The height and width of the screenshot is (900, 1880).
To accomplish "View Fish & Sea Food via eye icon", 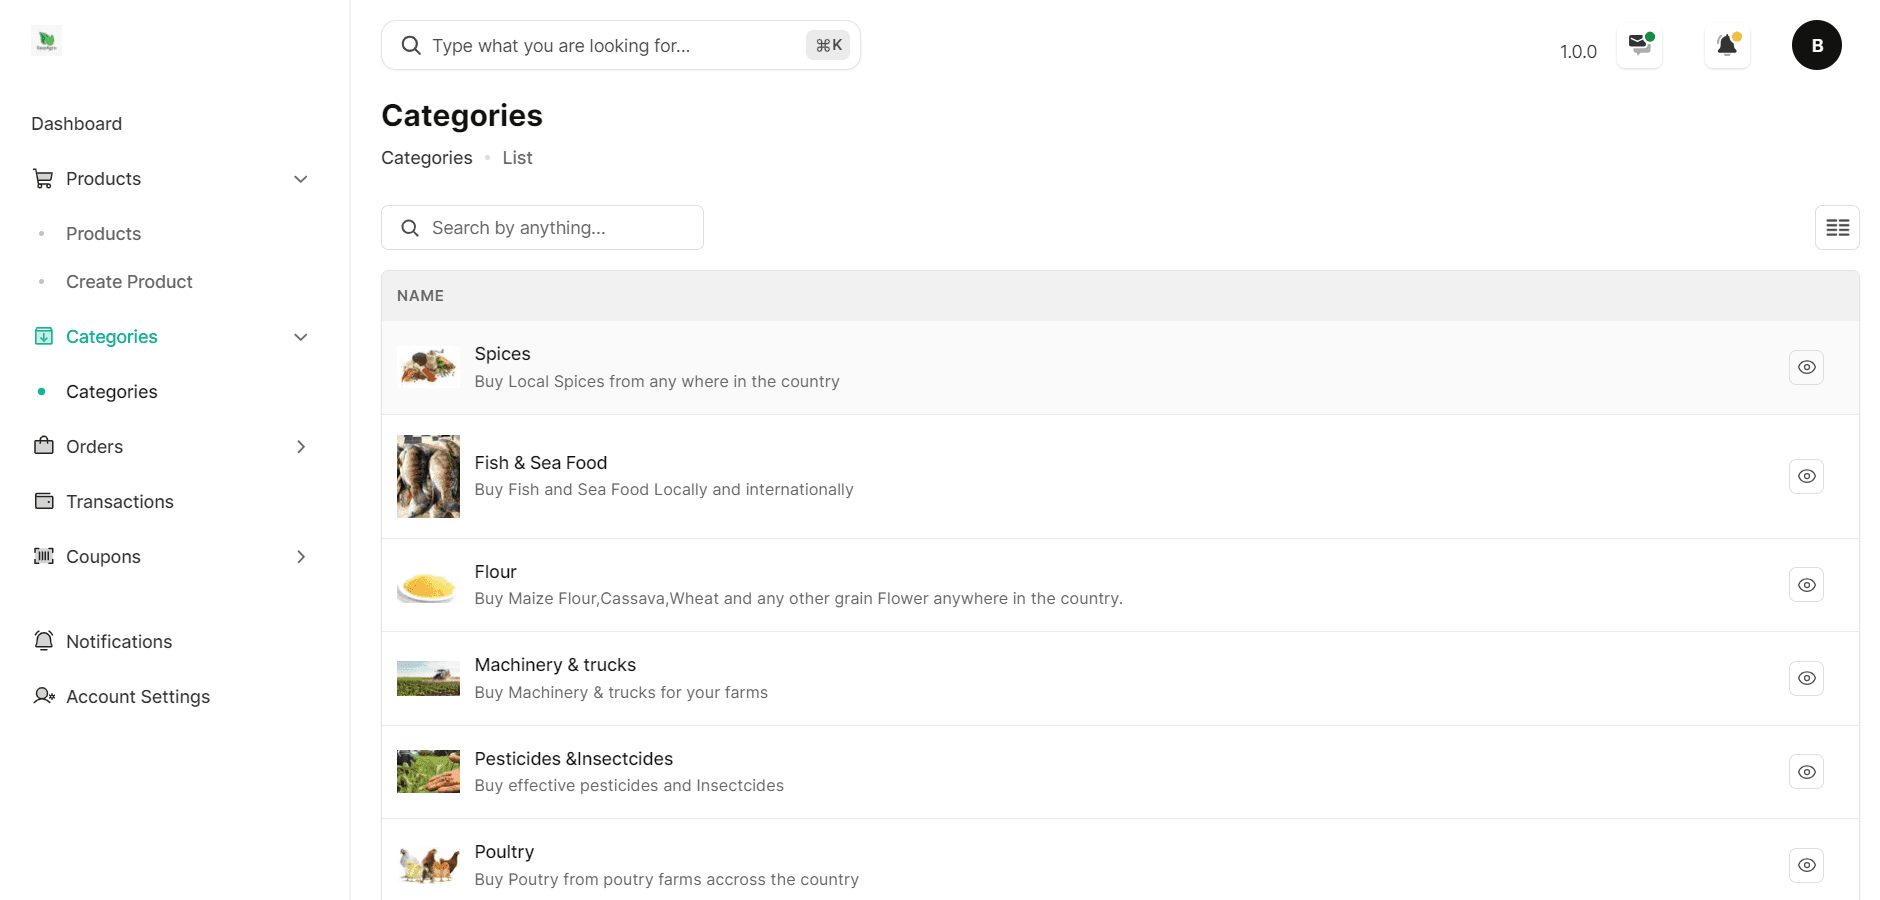I will coord(1806,476).
